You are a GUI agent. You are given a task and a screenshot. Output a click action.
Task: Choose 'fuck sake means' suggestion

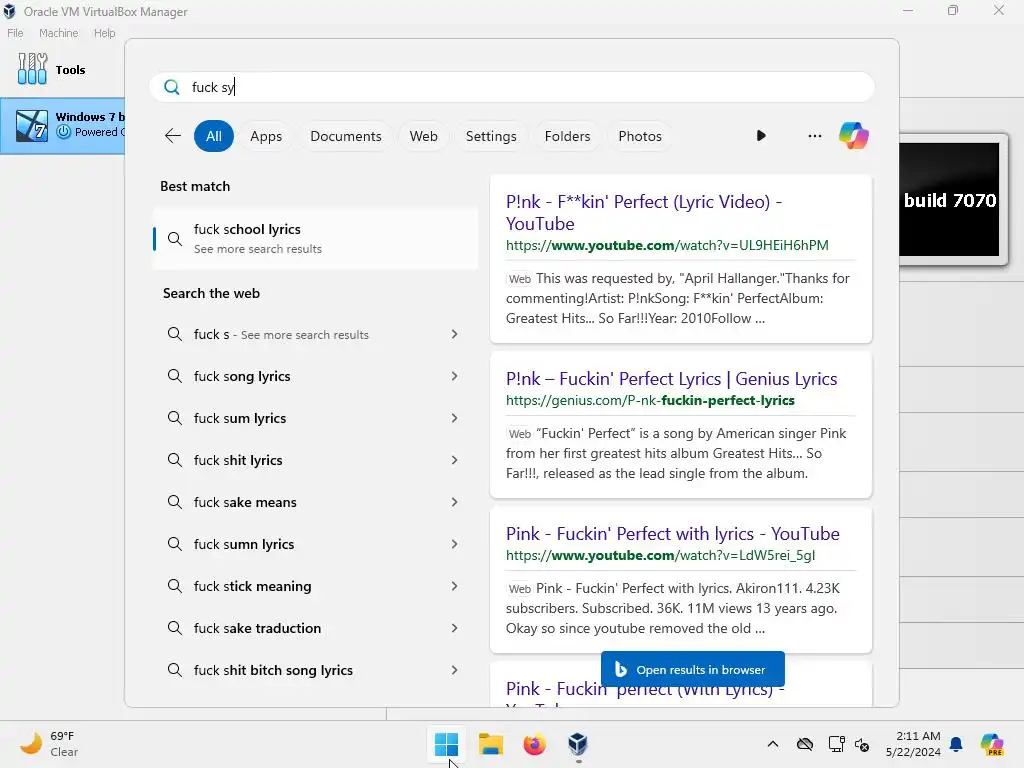tap(315, 502)
